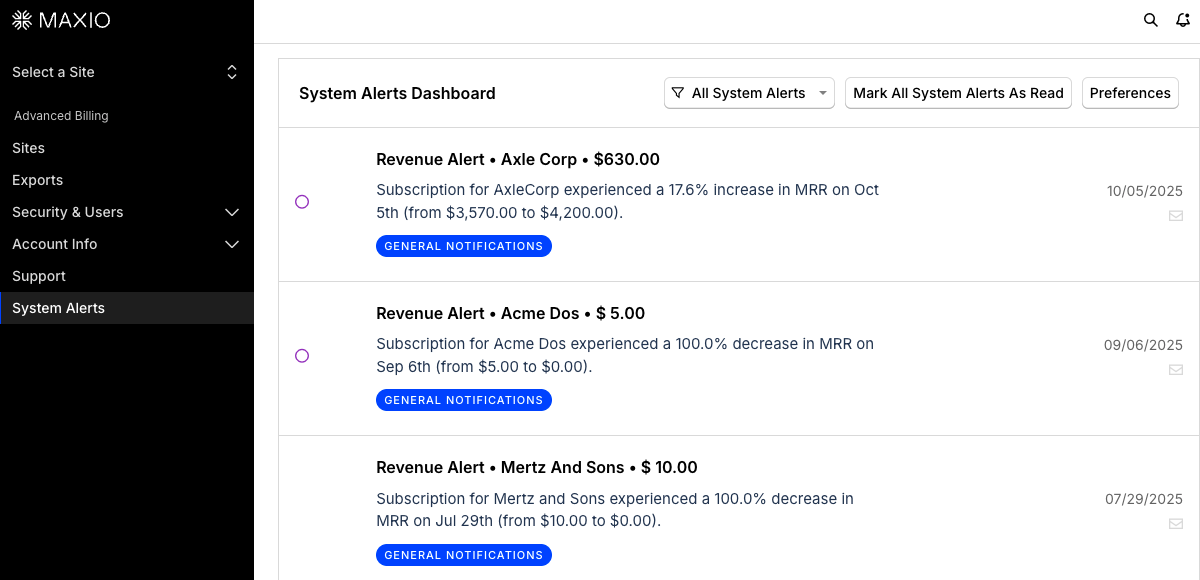Open Revenue Alert • Mertz And Sons • $ 10.00 title

pyautogui.click(x=537, y=467)
